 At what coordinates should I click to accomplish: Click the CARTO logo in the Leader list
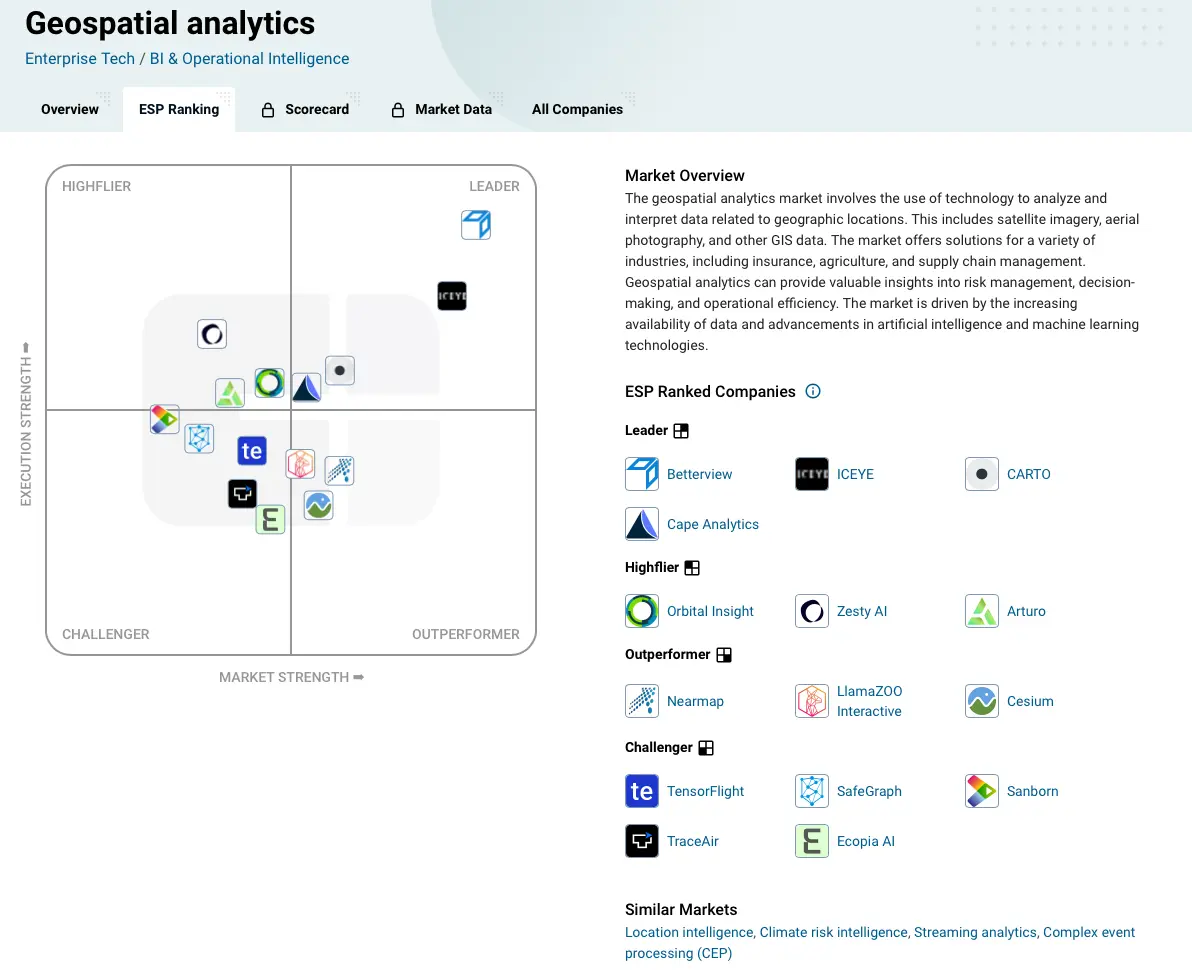coord(982,474)
